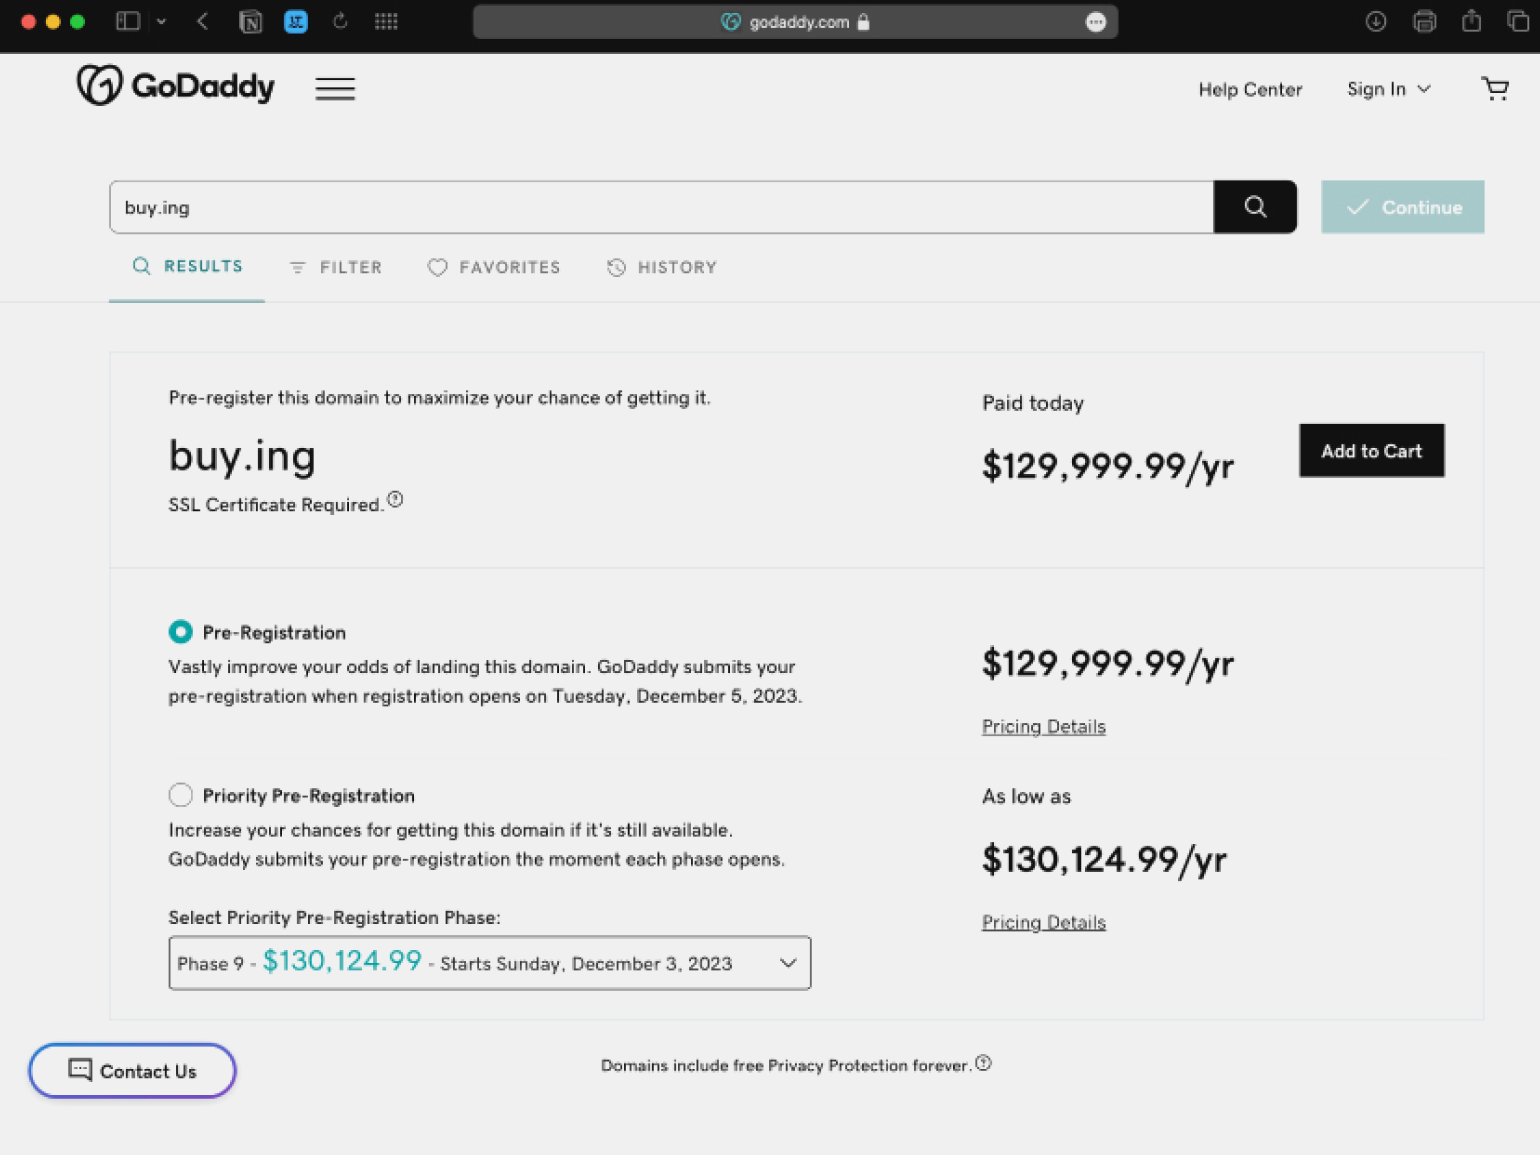Select the Pre-Registration radio option
Viewport: 1540px width, 1155px height.
pos(180,632)
